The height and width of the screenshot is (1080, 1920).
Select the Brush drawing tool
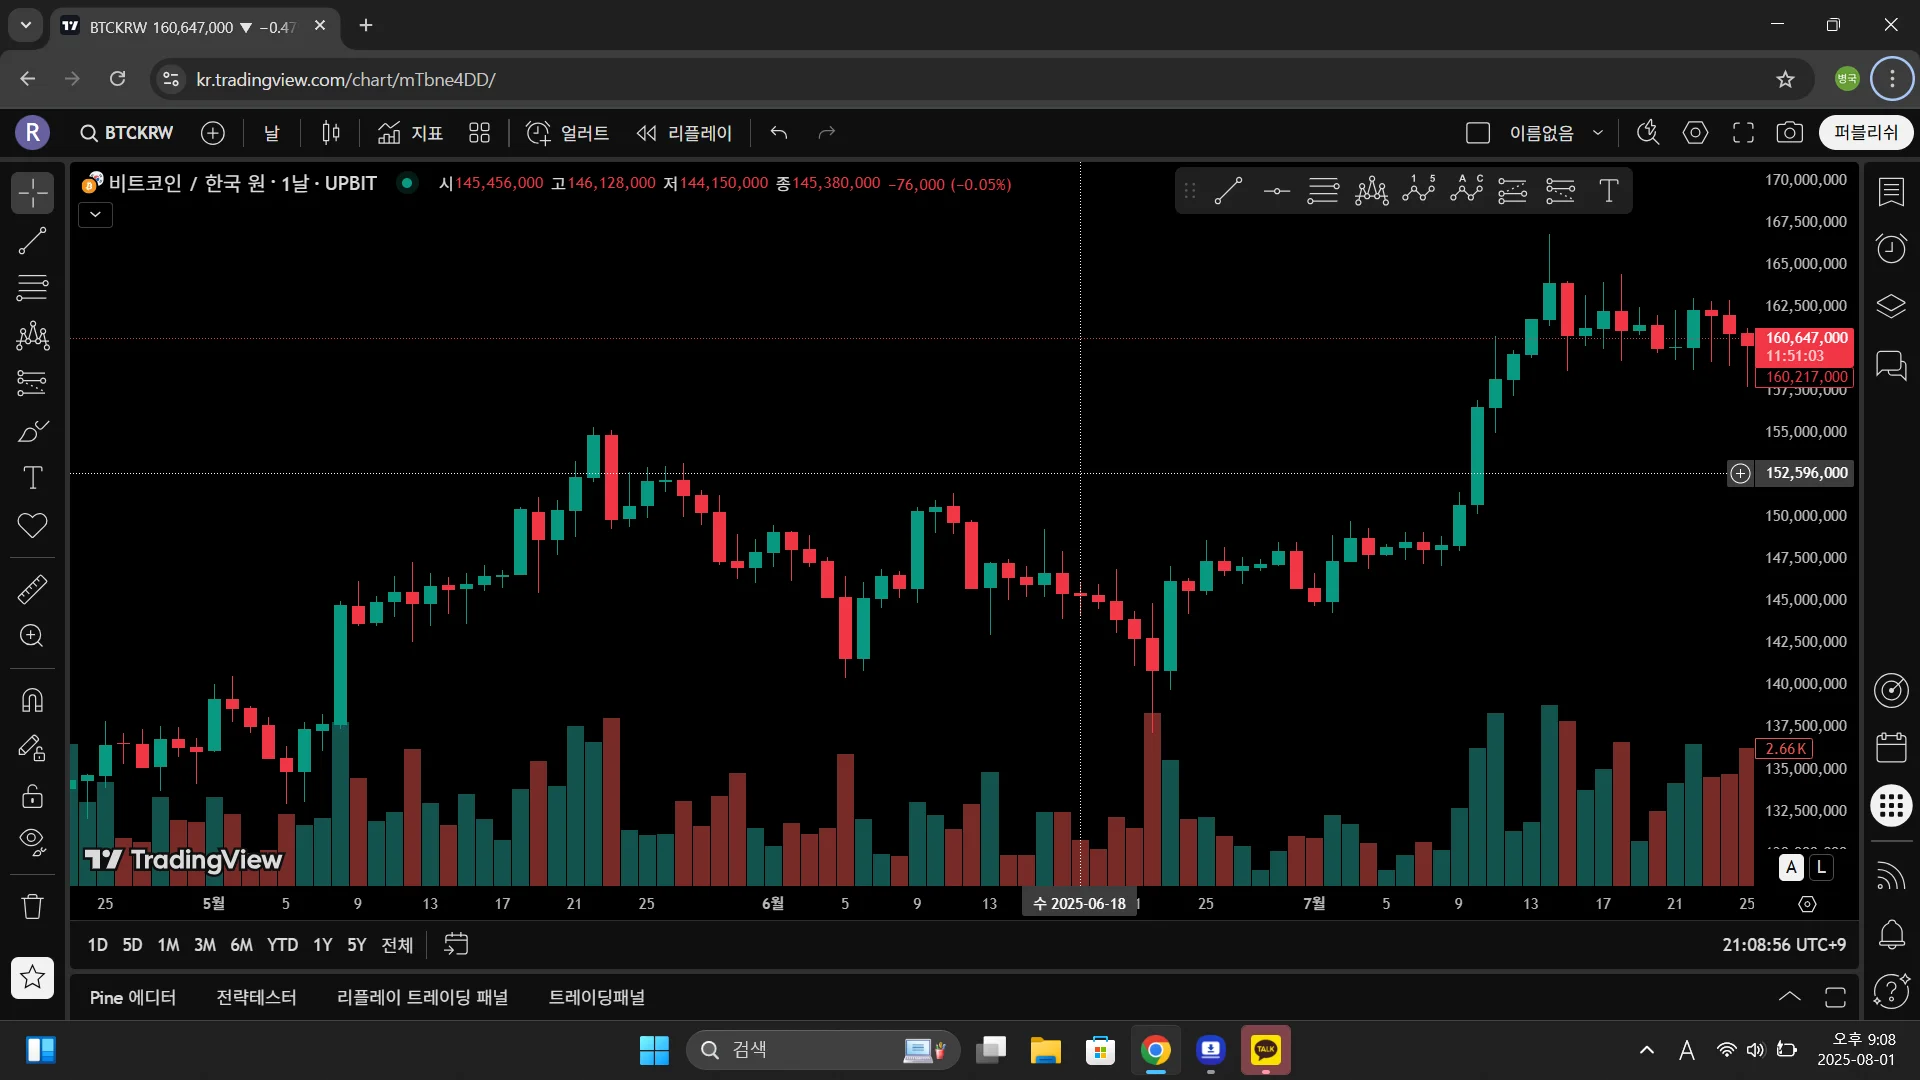point(32,431)
